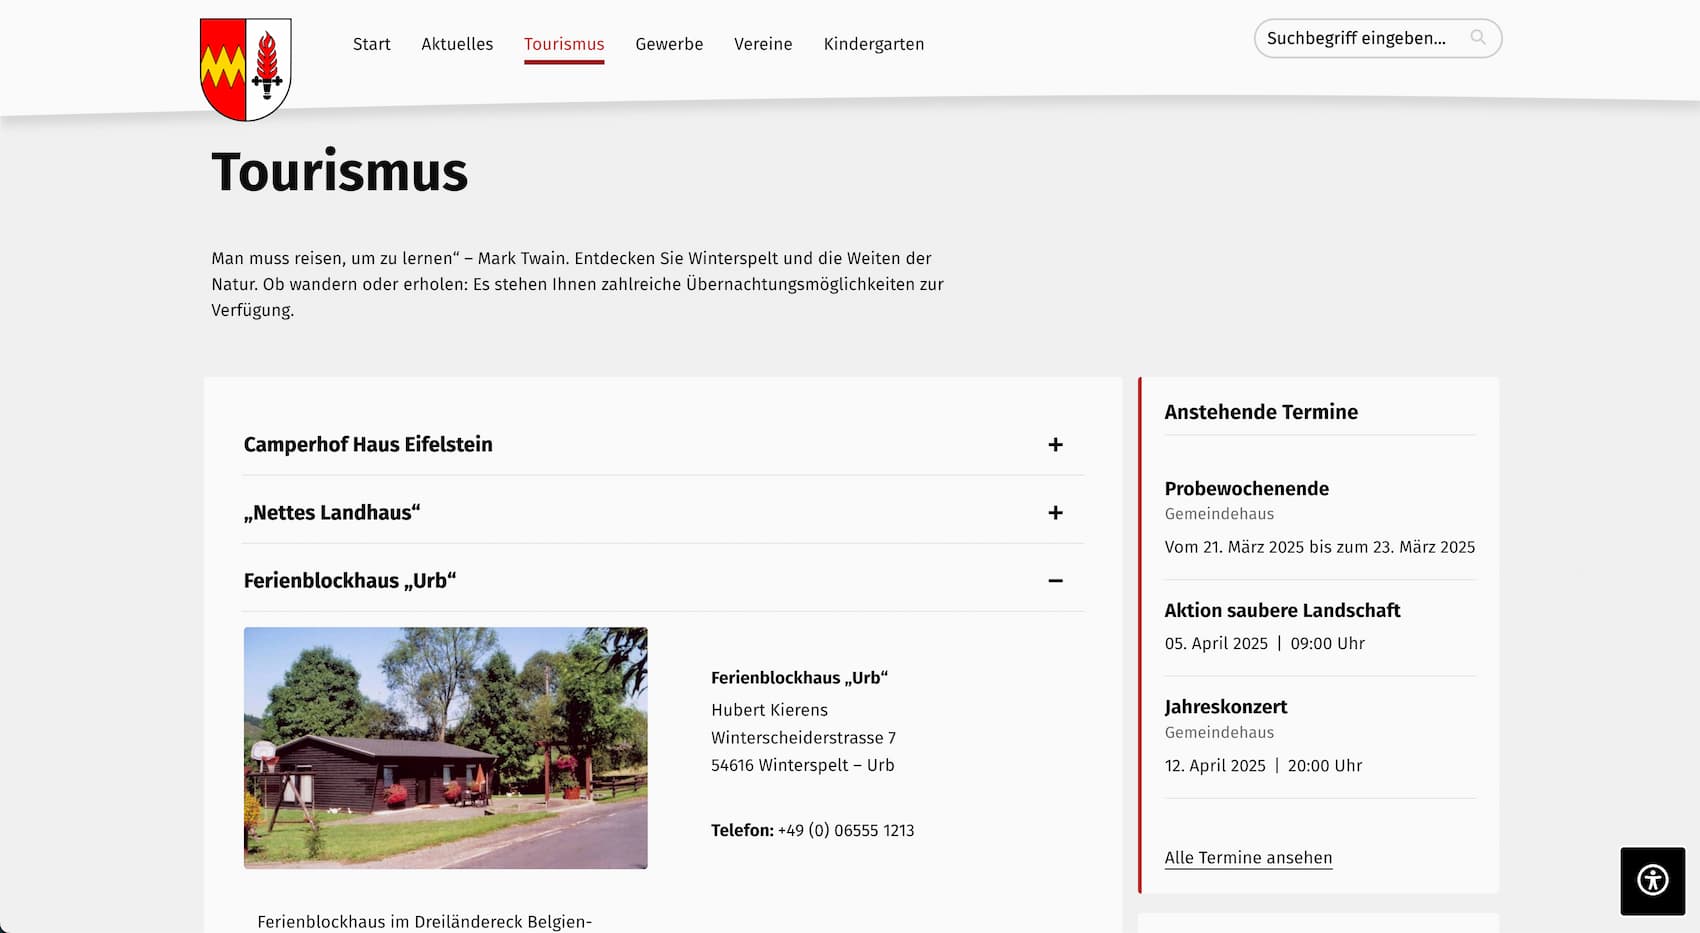
Task: Expand the „Nettes Landhaus“ plus icon
Action: tap(1055, 513)
